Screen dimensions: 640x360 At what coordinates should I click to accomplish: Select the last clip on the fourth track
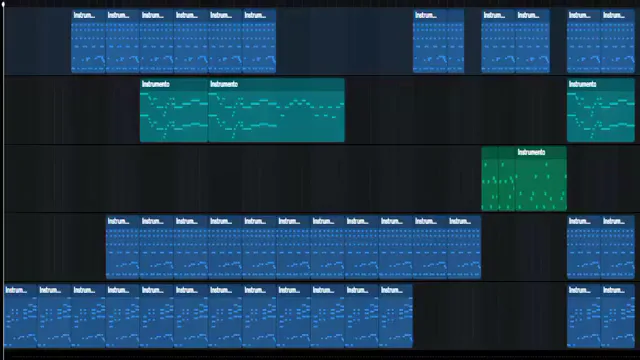click(x=618, y=247)
